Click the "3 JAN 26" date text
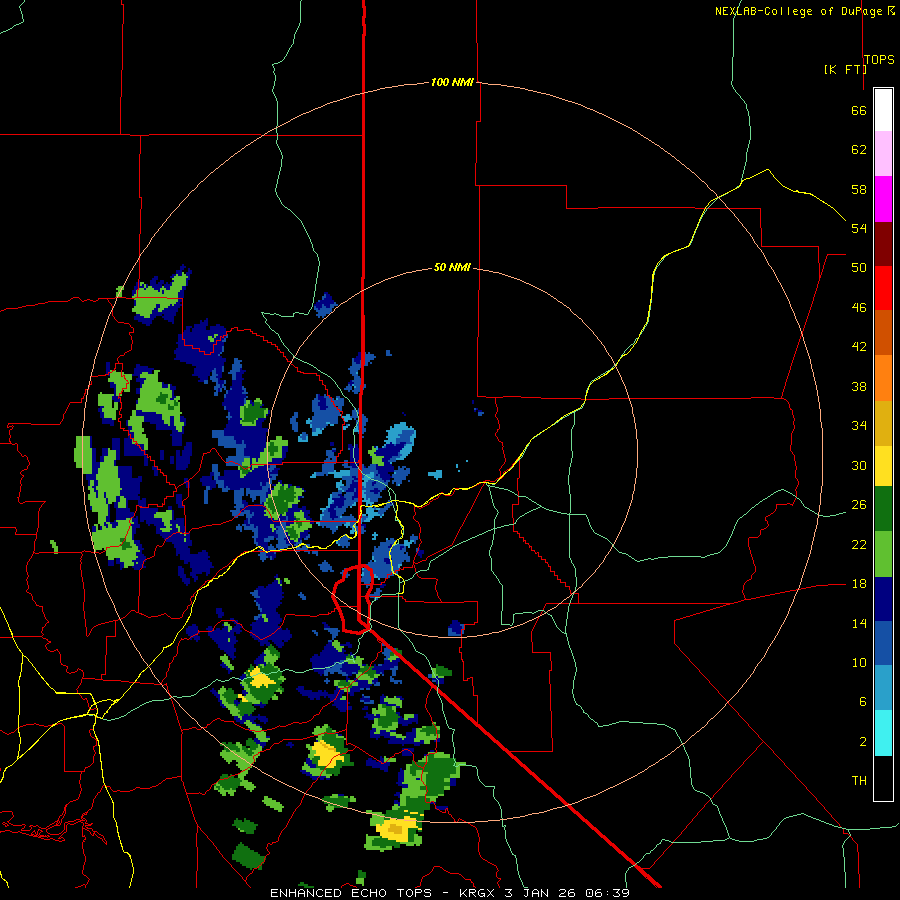This screenshot has width=900, height=900. 542,893
